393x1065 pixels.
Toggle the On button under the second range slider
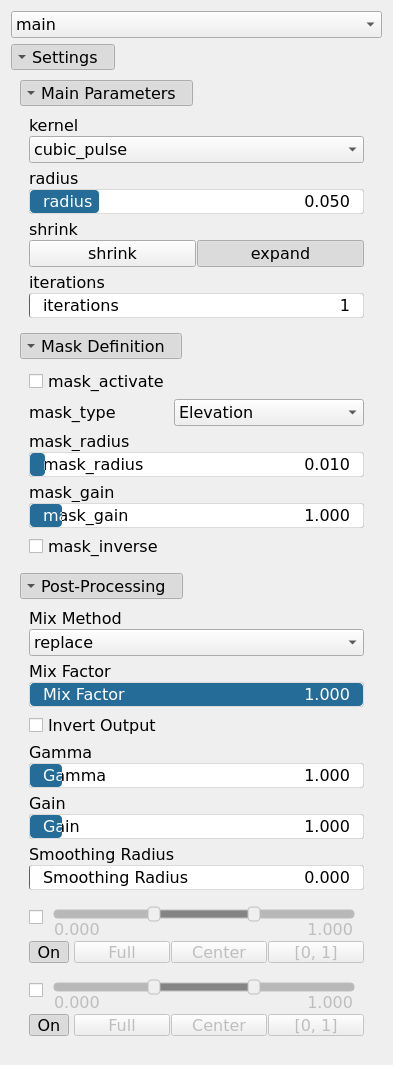[x=49, y=1025]
